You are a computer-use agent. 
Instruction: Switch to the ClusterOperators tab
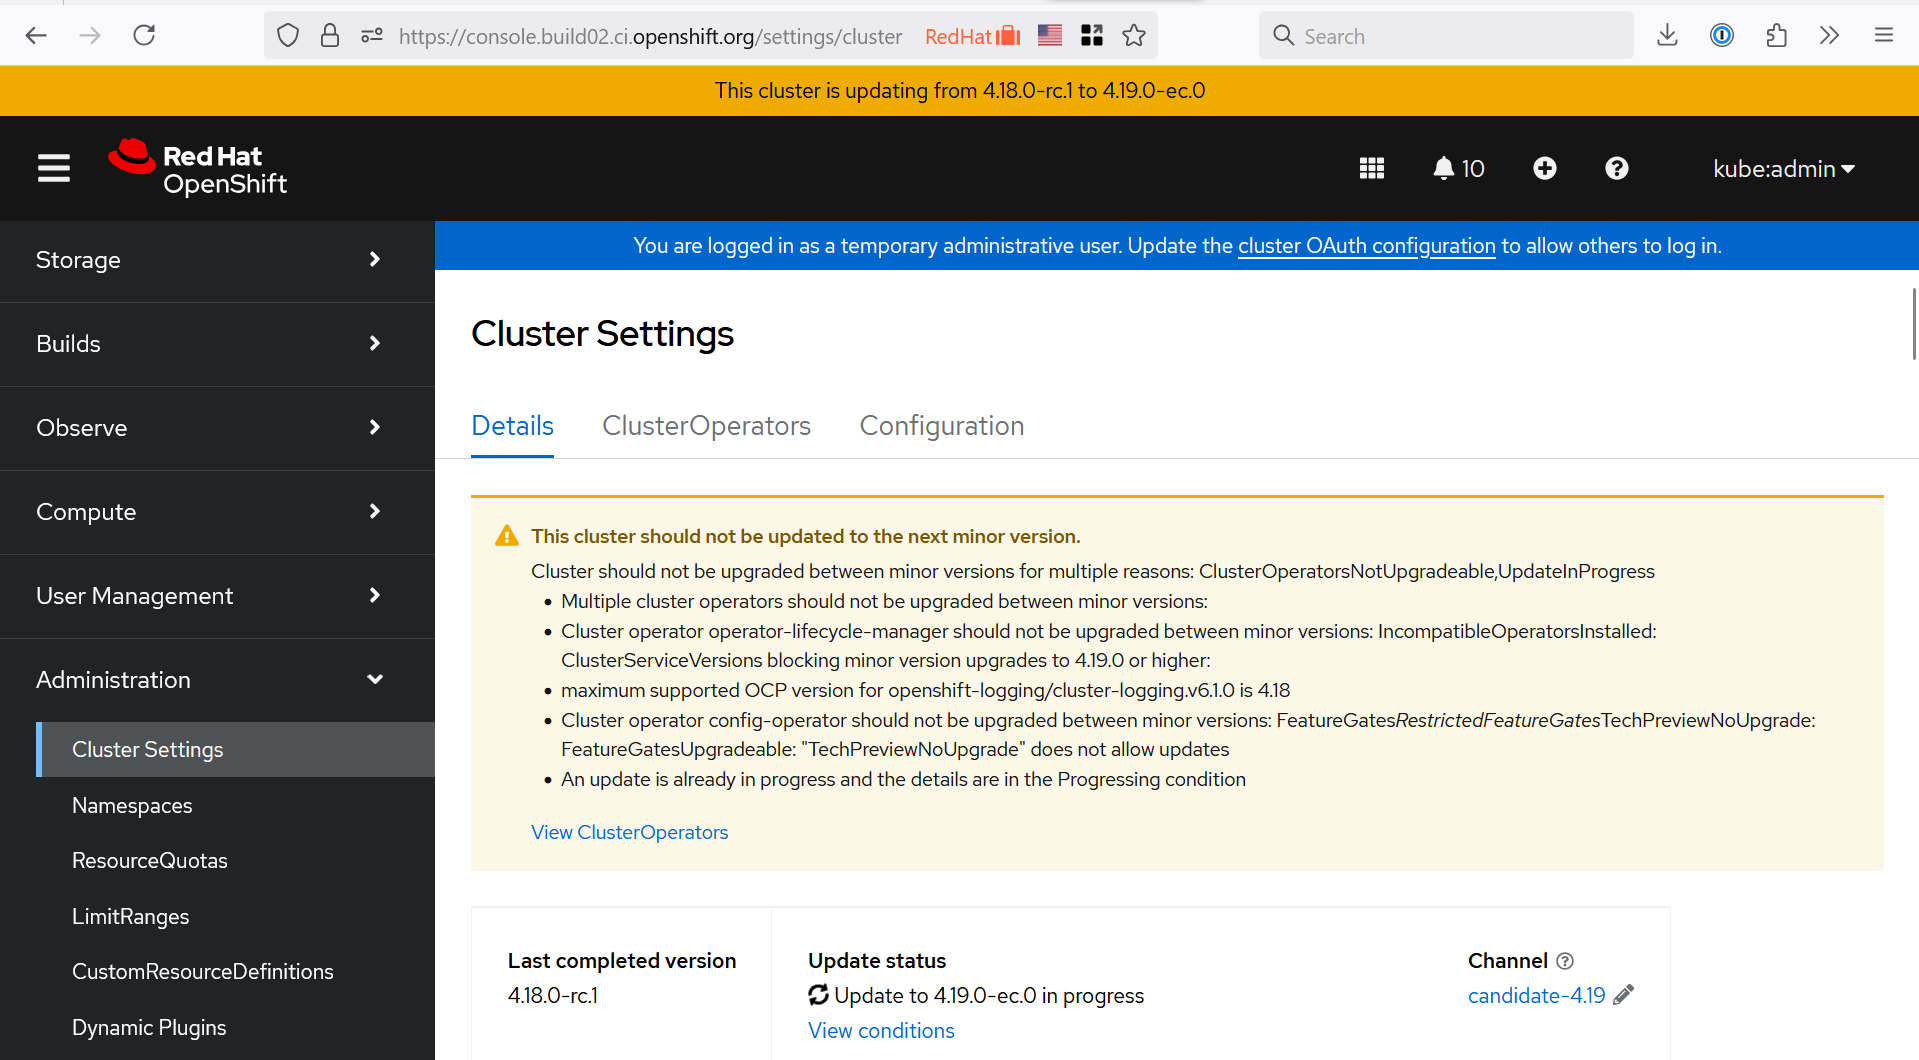[706, 426]
